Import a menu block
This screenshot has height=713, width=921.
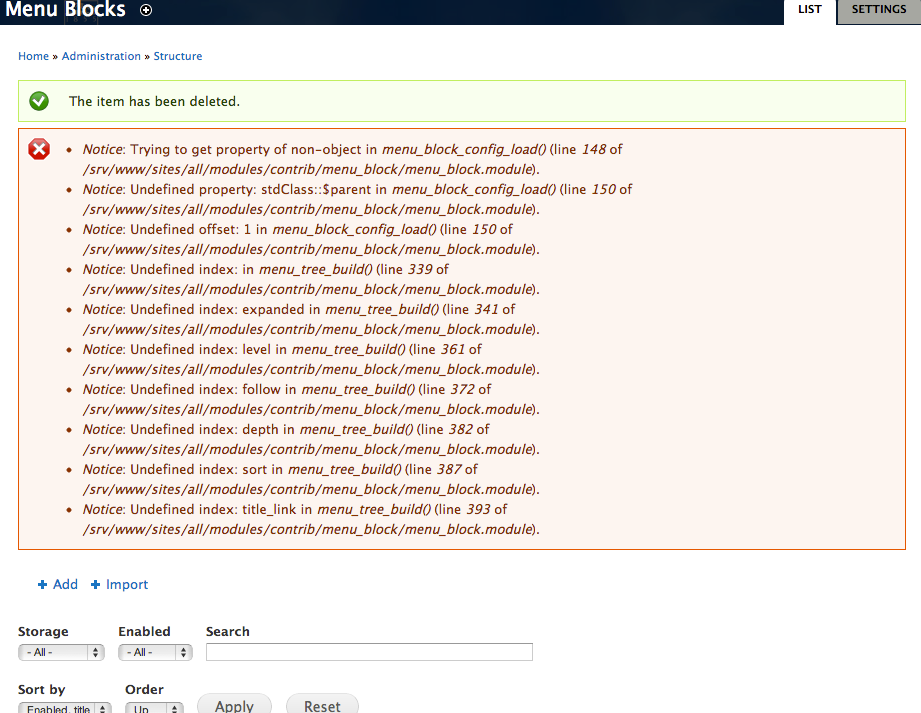pyautogui.click(x=125, y=584)
